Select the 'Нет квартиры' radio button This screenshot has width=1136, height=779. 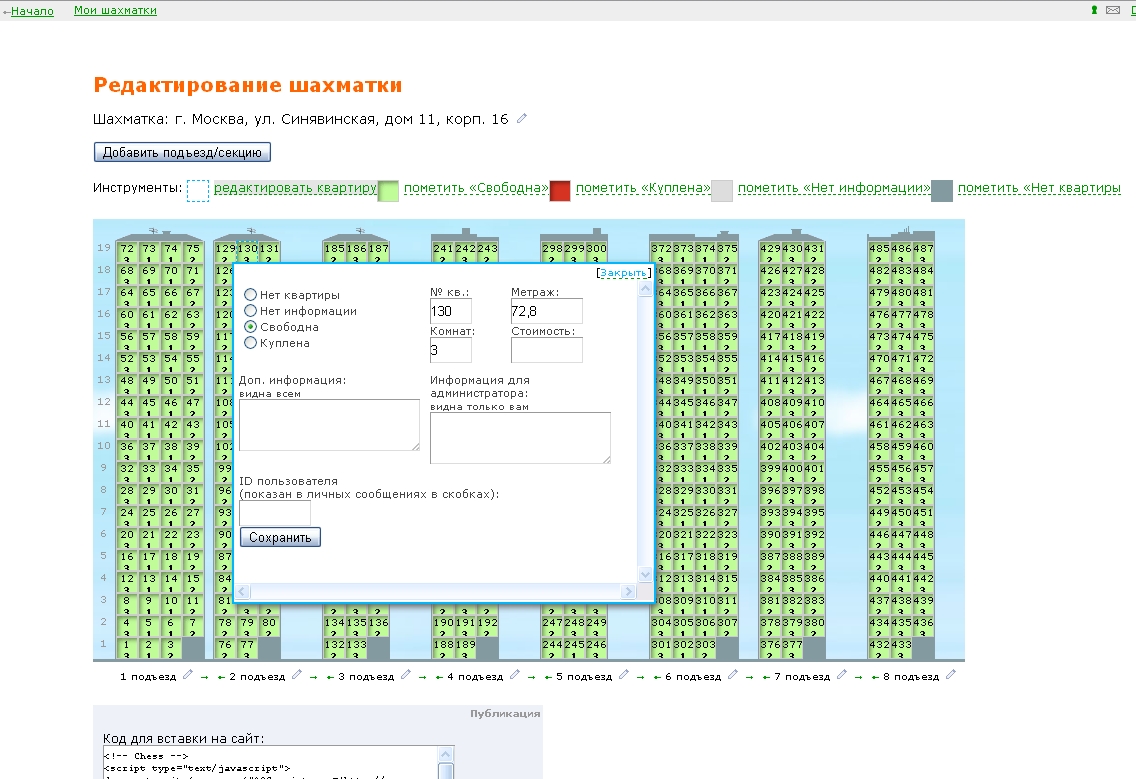click(x=250, y=295)
